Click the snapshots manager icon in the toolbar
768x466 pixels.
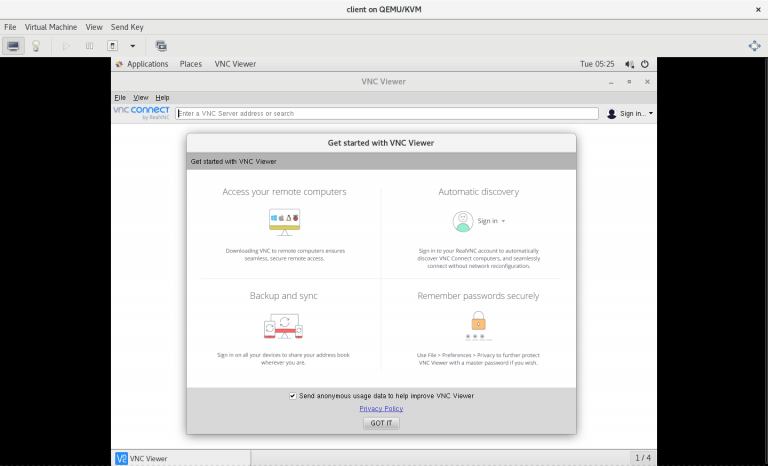click(161, 46)
